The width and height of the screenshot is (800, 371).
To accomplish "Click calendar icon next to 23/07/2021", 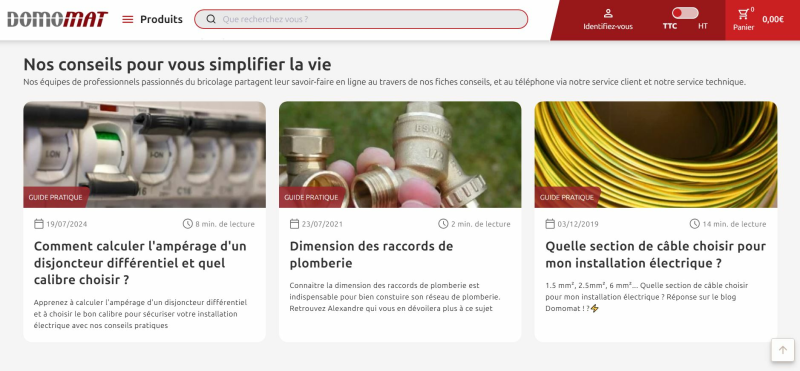I will click(294, 224).
